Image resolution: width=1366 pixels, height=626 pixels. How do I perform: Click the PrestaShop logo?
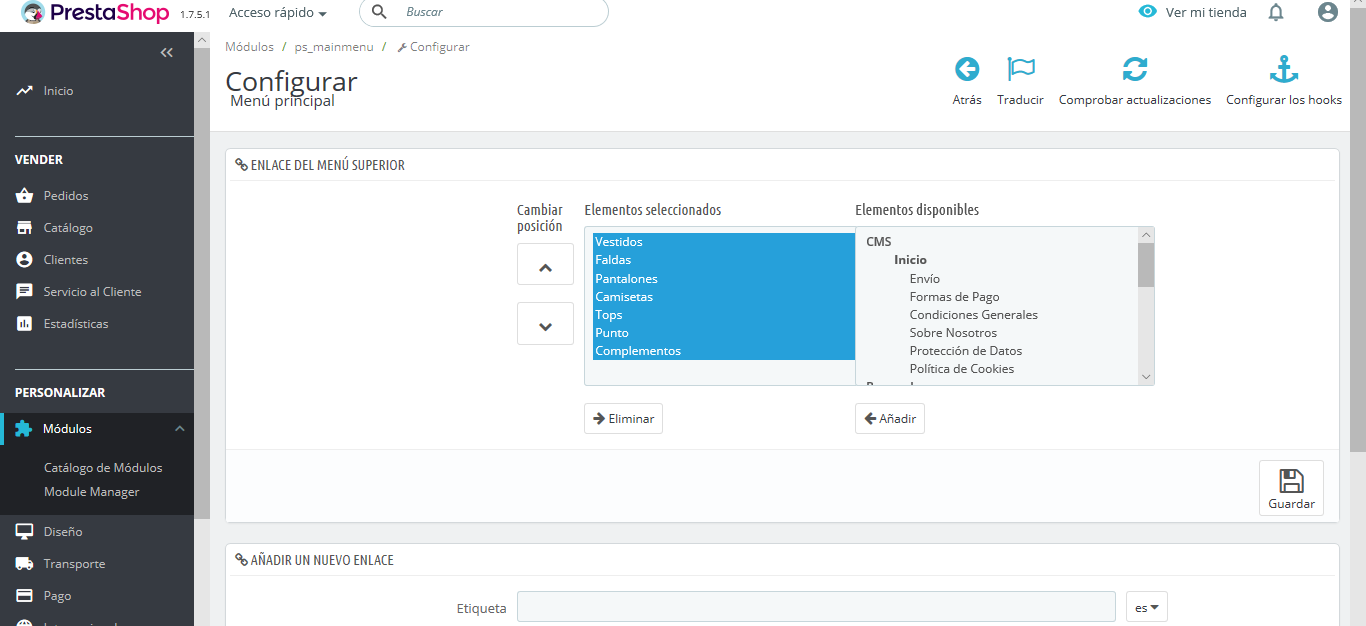click(96, 13)
